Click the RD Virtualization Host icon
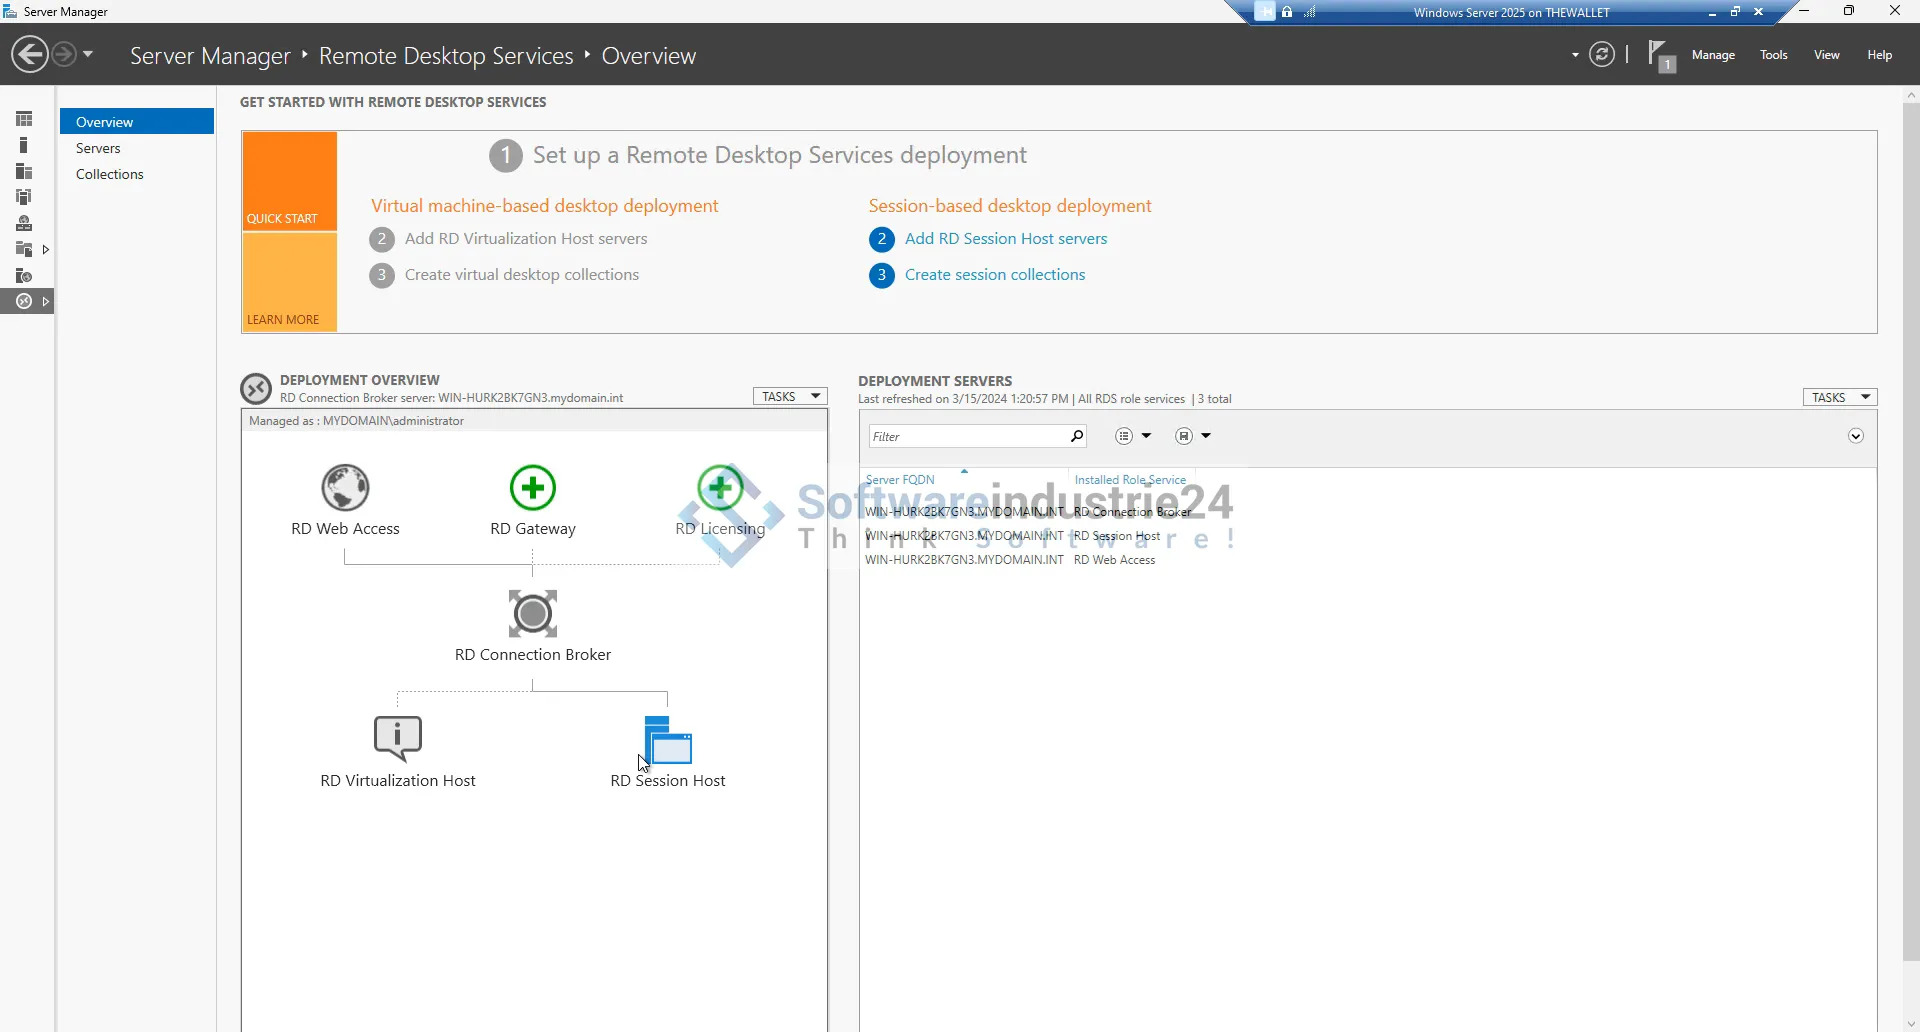Viewport: 1920px width, 1032px height. (397, 738)
